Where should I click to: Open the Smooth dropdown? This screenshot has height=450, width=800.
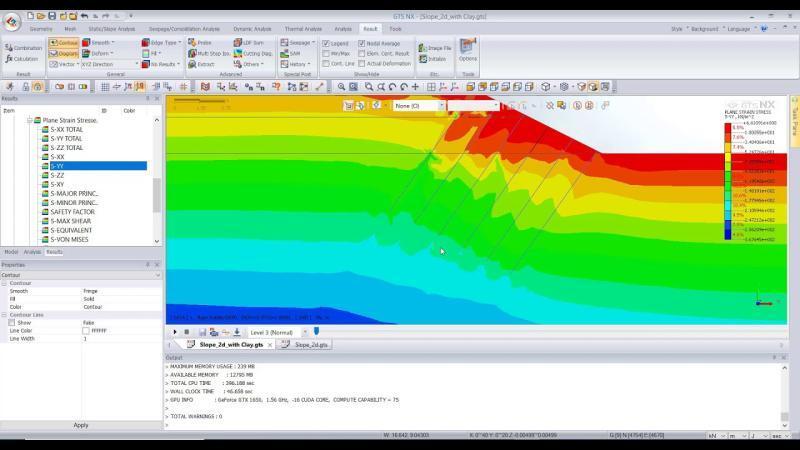point(98,43)
